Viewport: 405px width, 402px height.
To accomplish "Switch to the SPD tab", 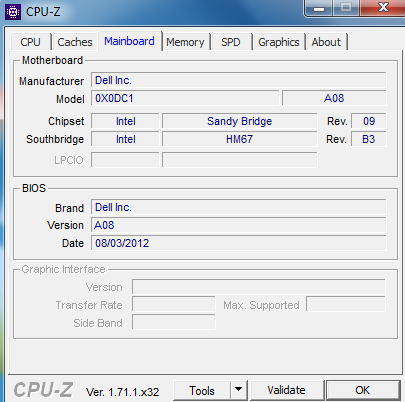I will coord(231,42).
